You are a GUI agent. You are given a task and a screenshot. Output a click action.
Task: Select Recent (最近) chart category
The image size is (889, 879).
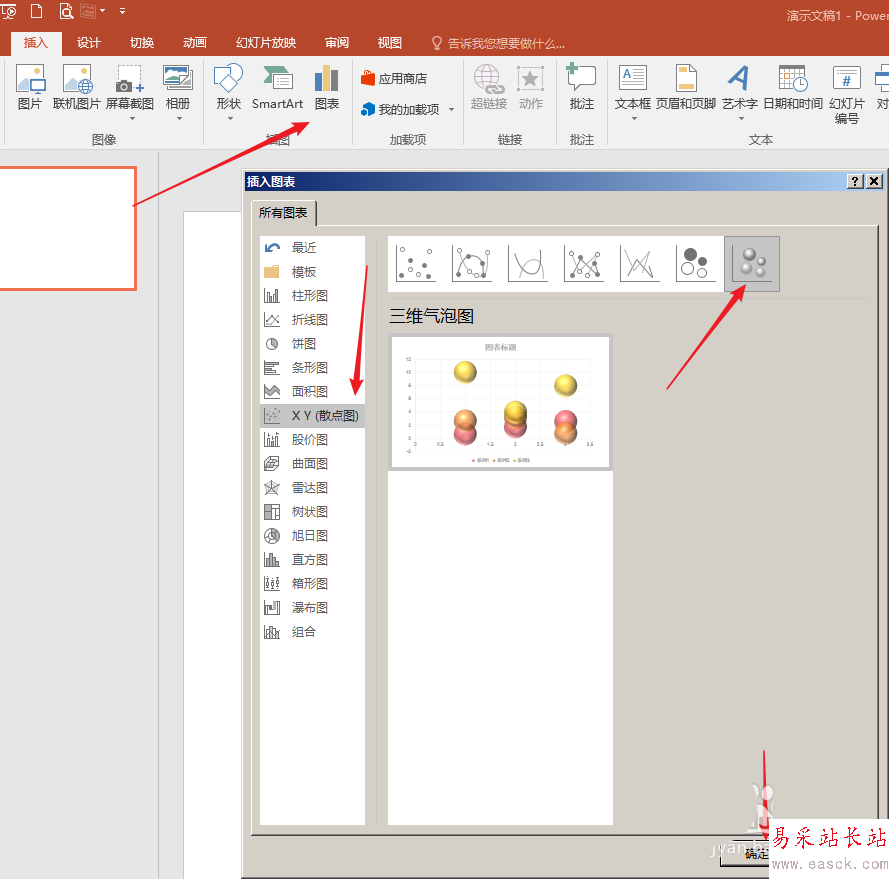tap(312, 247)
